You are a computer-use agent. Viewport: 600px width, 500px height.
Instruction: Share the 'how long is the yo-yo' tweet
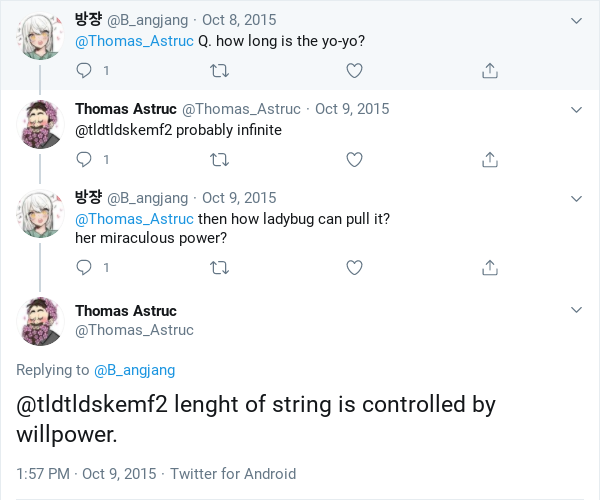[490, 71]
